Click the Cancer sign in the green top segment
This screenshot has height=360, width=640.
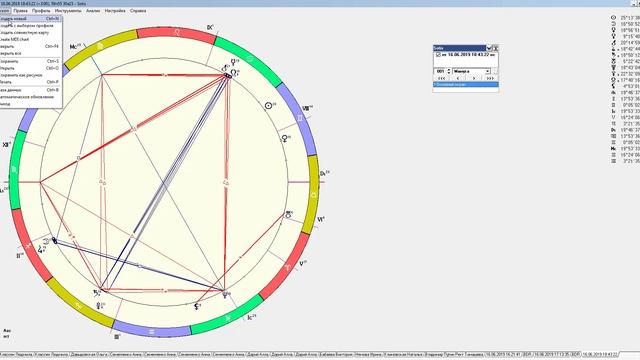pyautogui.click(x=250, y=59)
